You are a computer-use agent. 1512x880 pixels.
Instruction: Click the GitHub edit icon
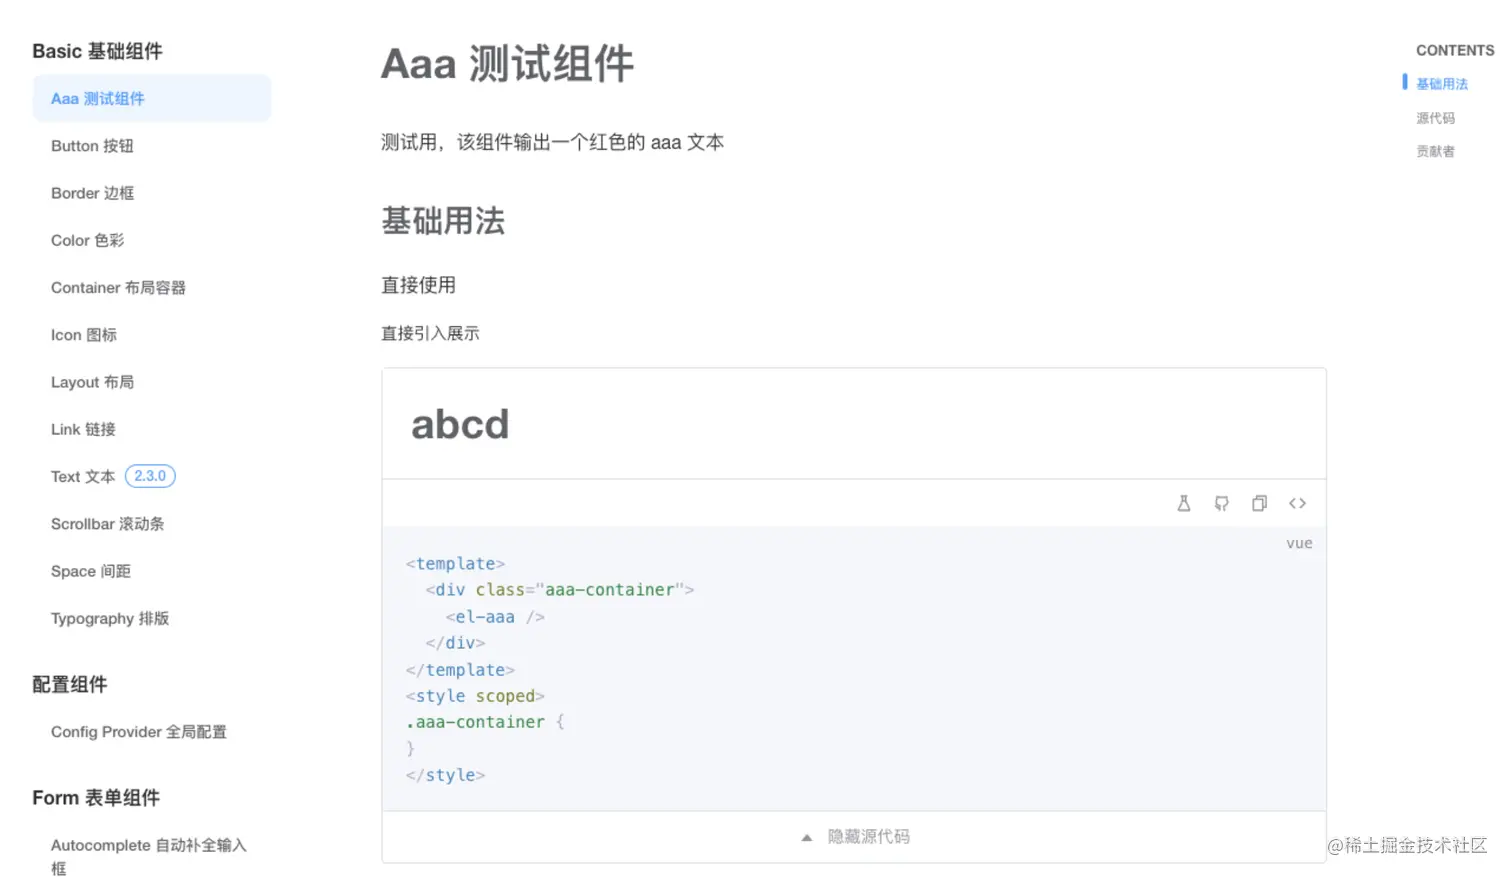pyautogui.click(x=1222, y=503)
